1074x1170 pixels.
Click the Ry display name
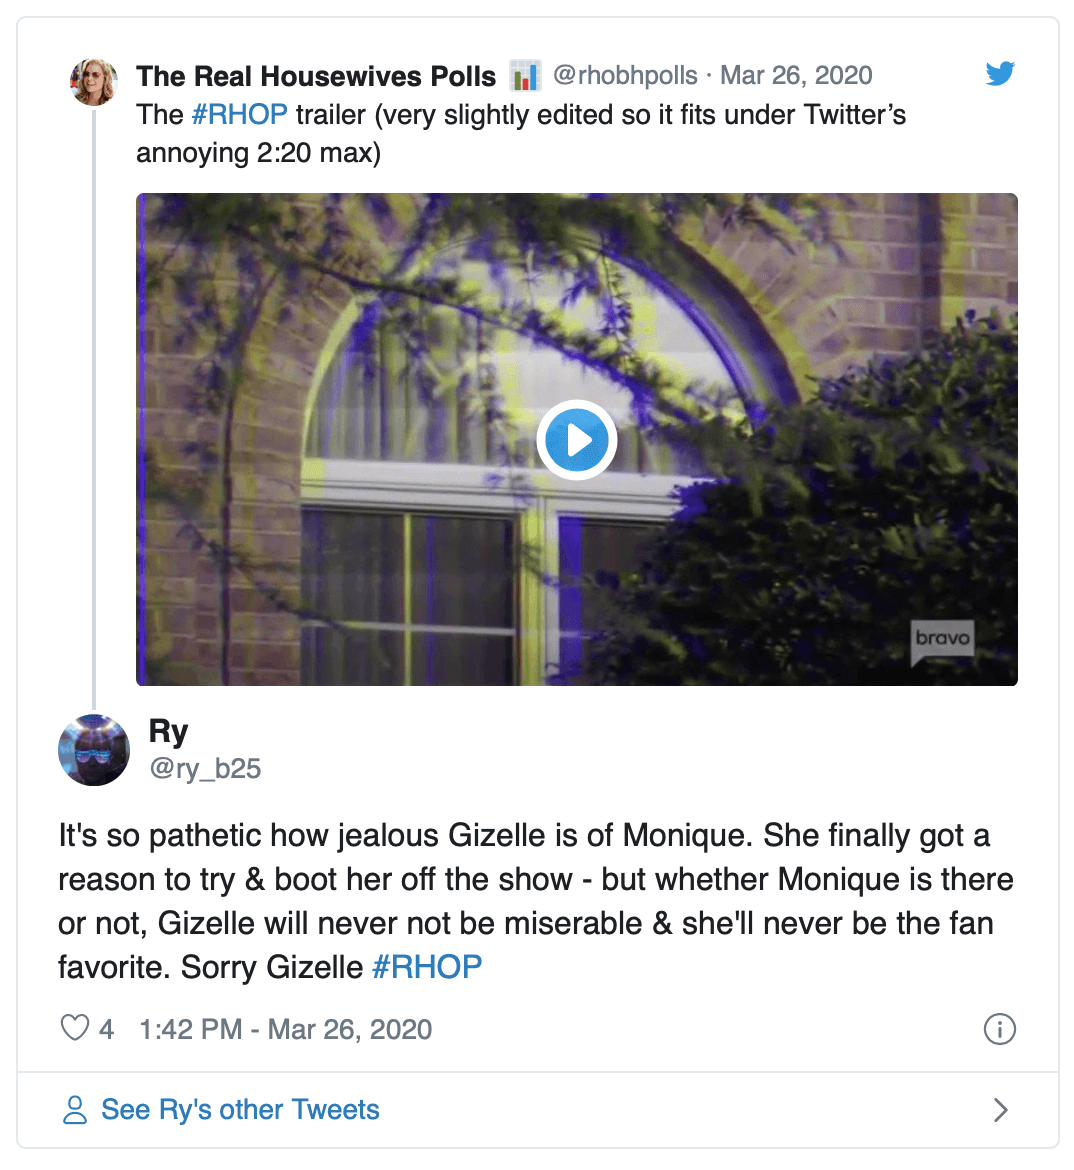pos(168,732)
